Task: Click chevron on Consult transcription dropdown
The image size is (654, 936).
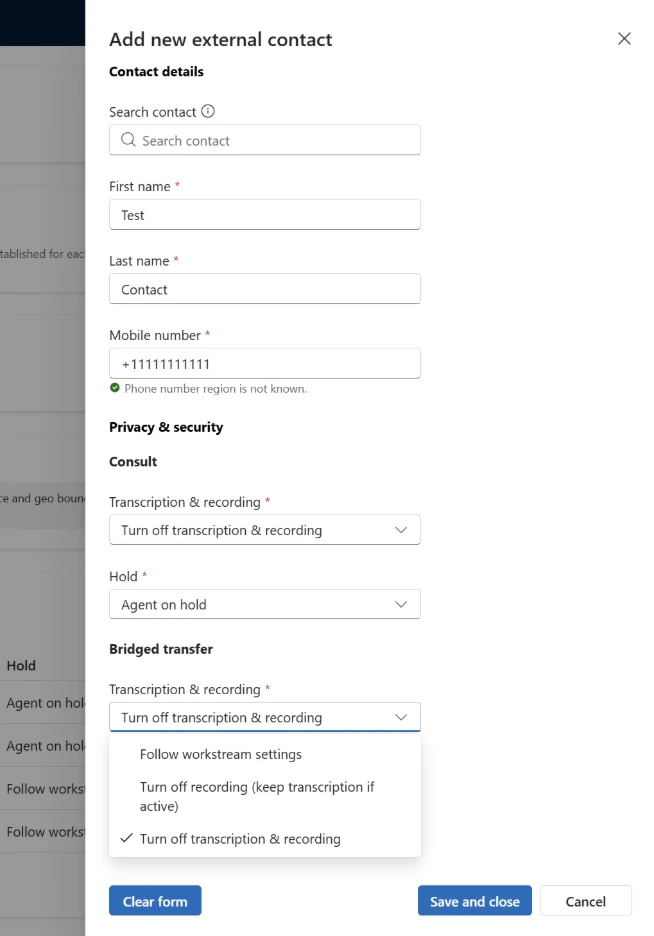Action: point(401,530)
